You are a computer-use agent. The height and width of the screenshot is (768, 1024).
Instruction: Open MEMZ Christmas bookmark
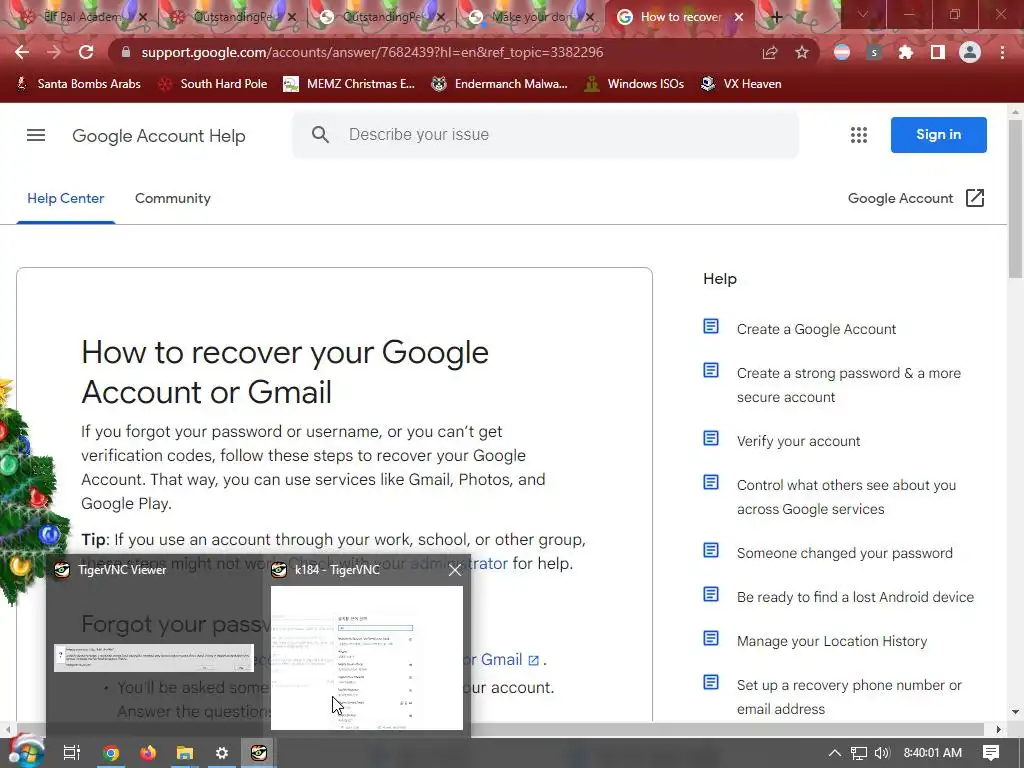[x=349, y=84]
